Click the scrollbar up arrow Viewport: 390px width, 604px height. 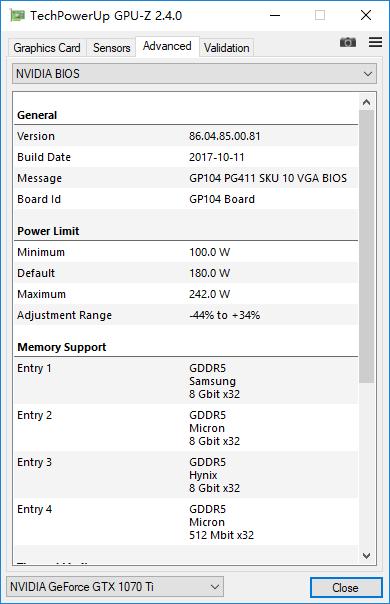tap(366, 102)
